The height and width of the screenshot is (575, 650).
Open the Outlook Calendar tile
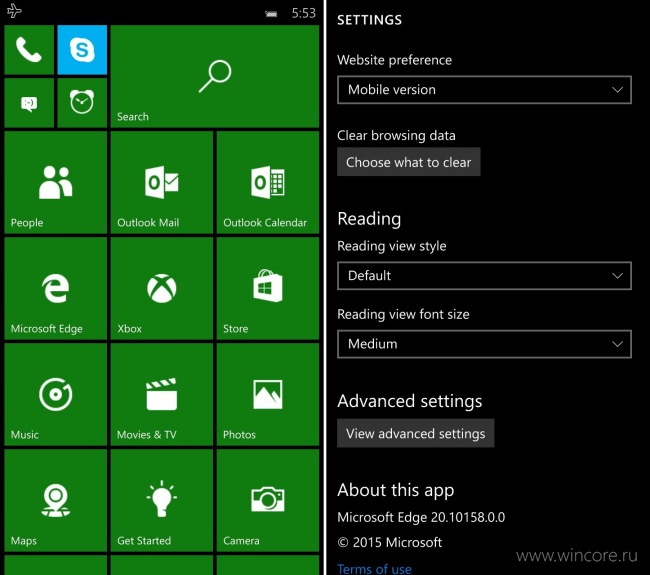(268, 182)
